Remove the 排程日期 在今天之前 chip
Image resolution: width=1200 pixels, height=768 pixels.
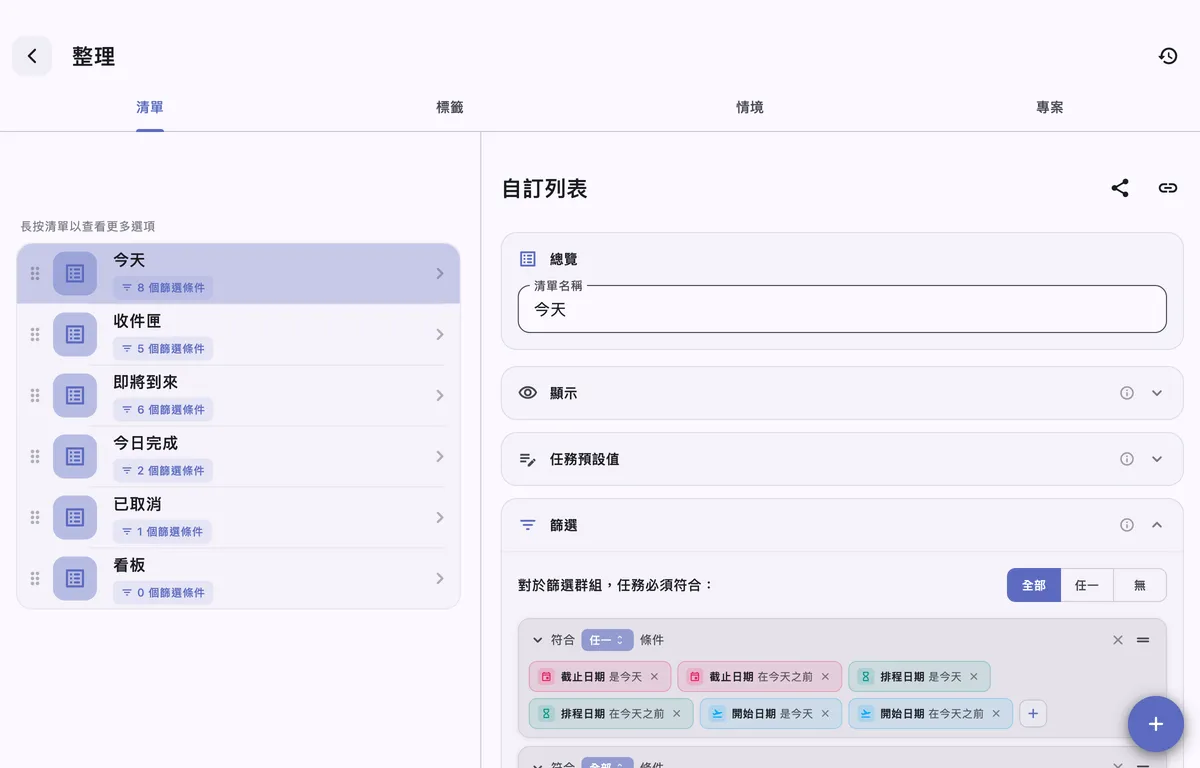point(676,713)
